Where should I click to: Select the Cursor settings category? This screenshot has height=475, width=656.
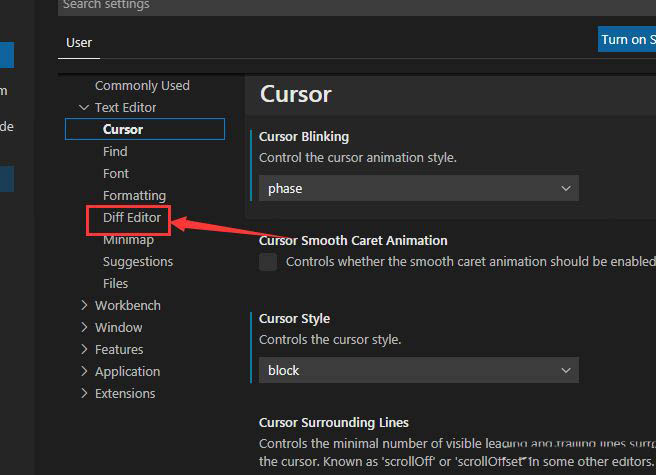pos(123,129)
